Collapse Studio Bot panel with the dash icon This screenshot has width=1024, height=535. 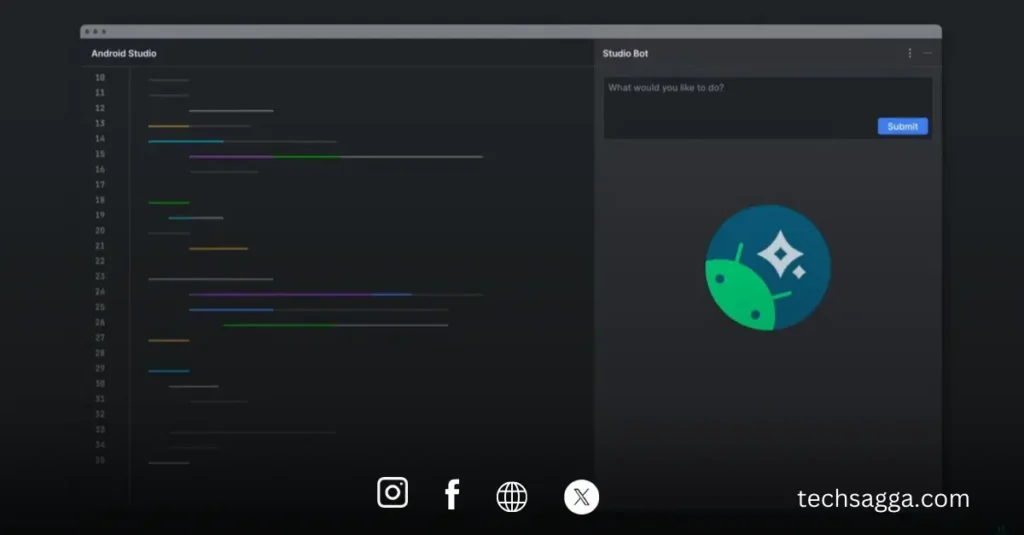point(928,53)
